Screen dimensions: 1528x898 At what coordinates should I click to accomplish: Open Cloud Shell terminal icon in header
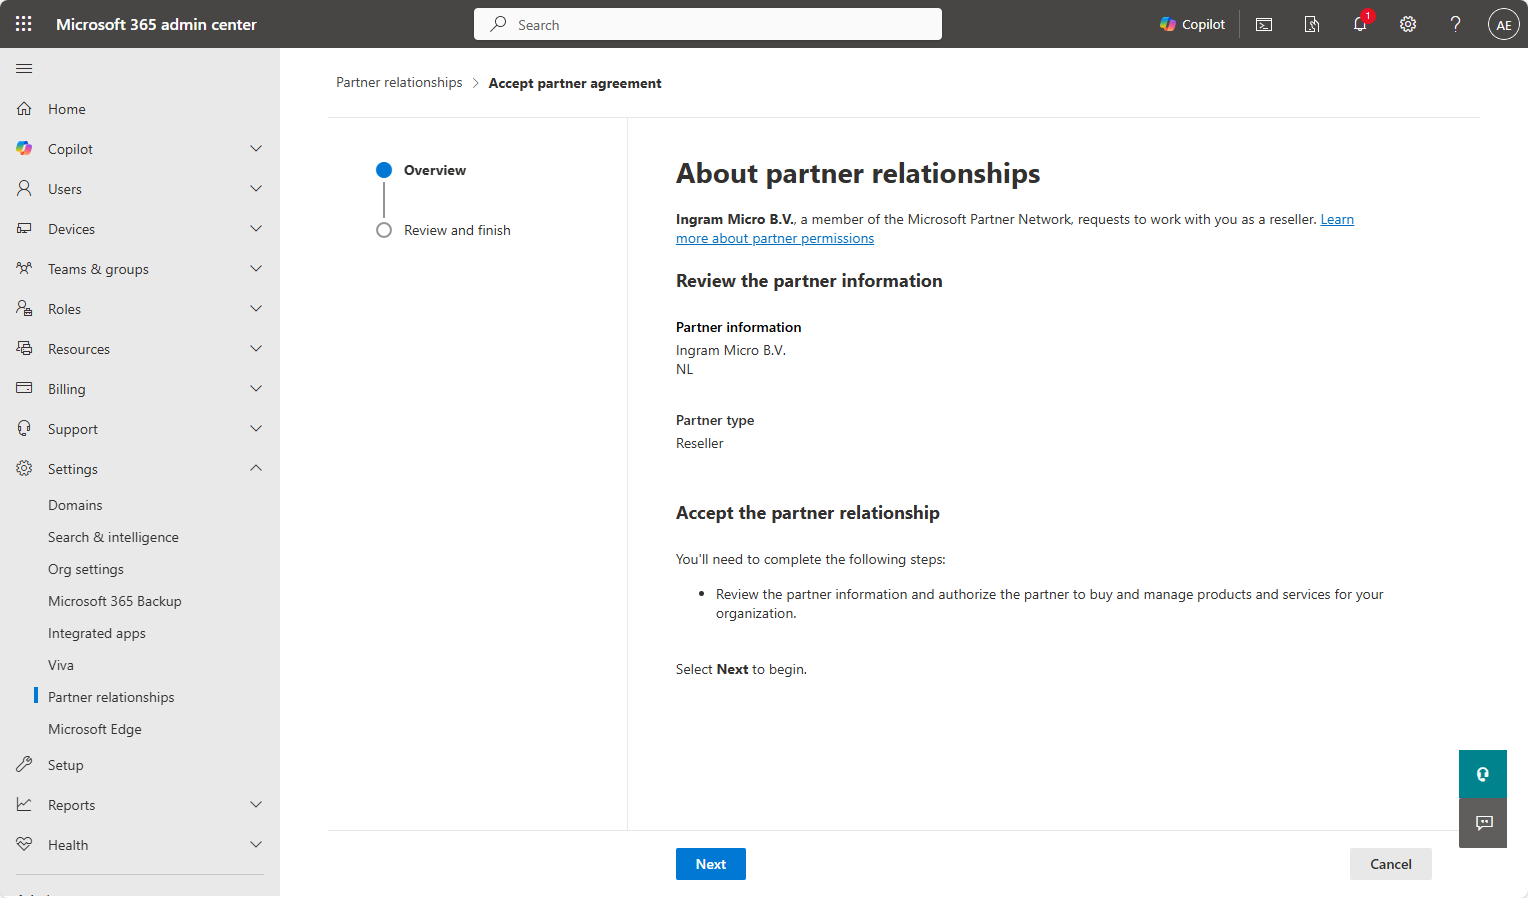[x=1264, y=24]
